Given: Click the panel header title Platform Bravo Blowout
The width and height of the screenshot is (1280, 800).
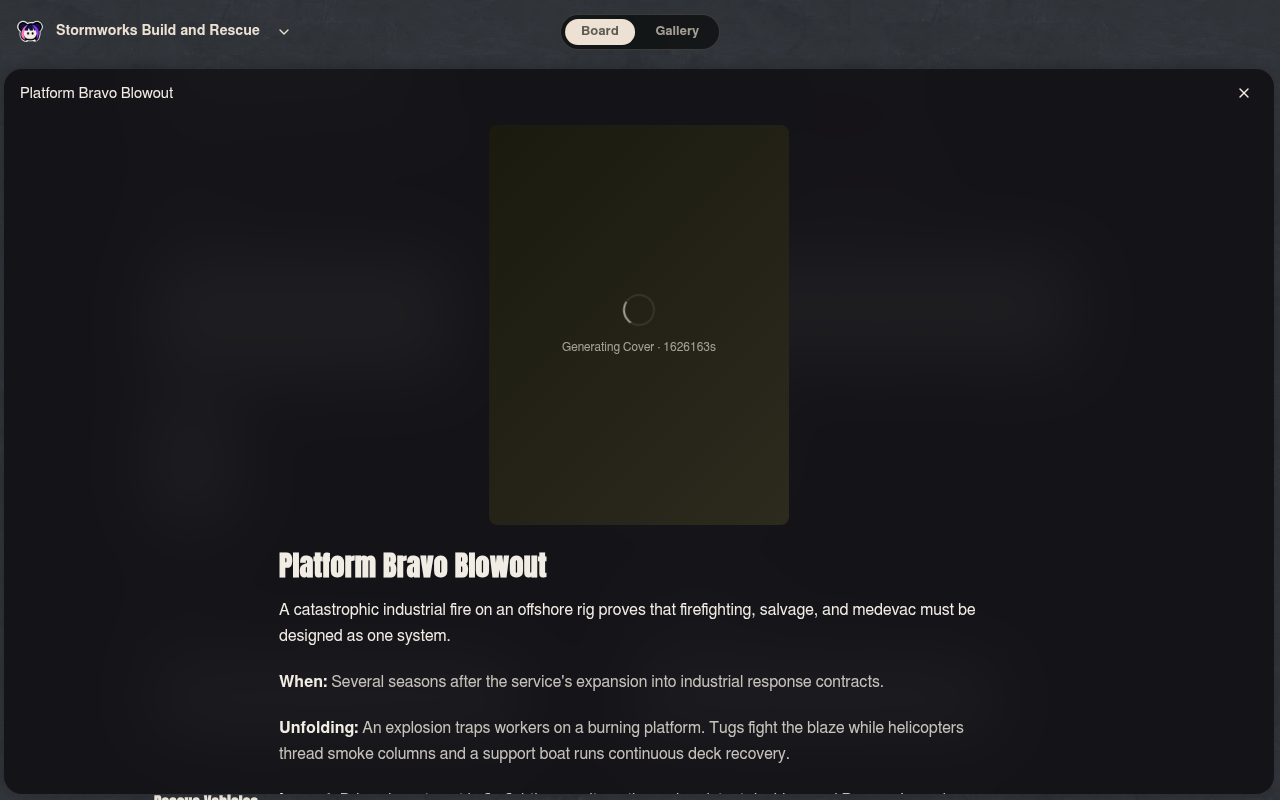Looking at the screenshot, I should pos(97,93).
